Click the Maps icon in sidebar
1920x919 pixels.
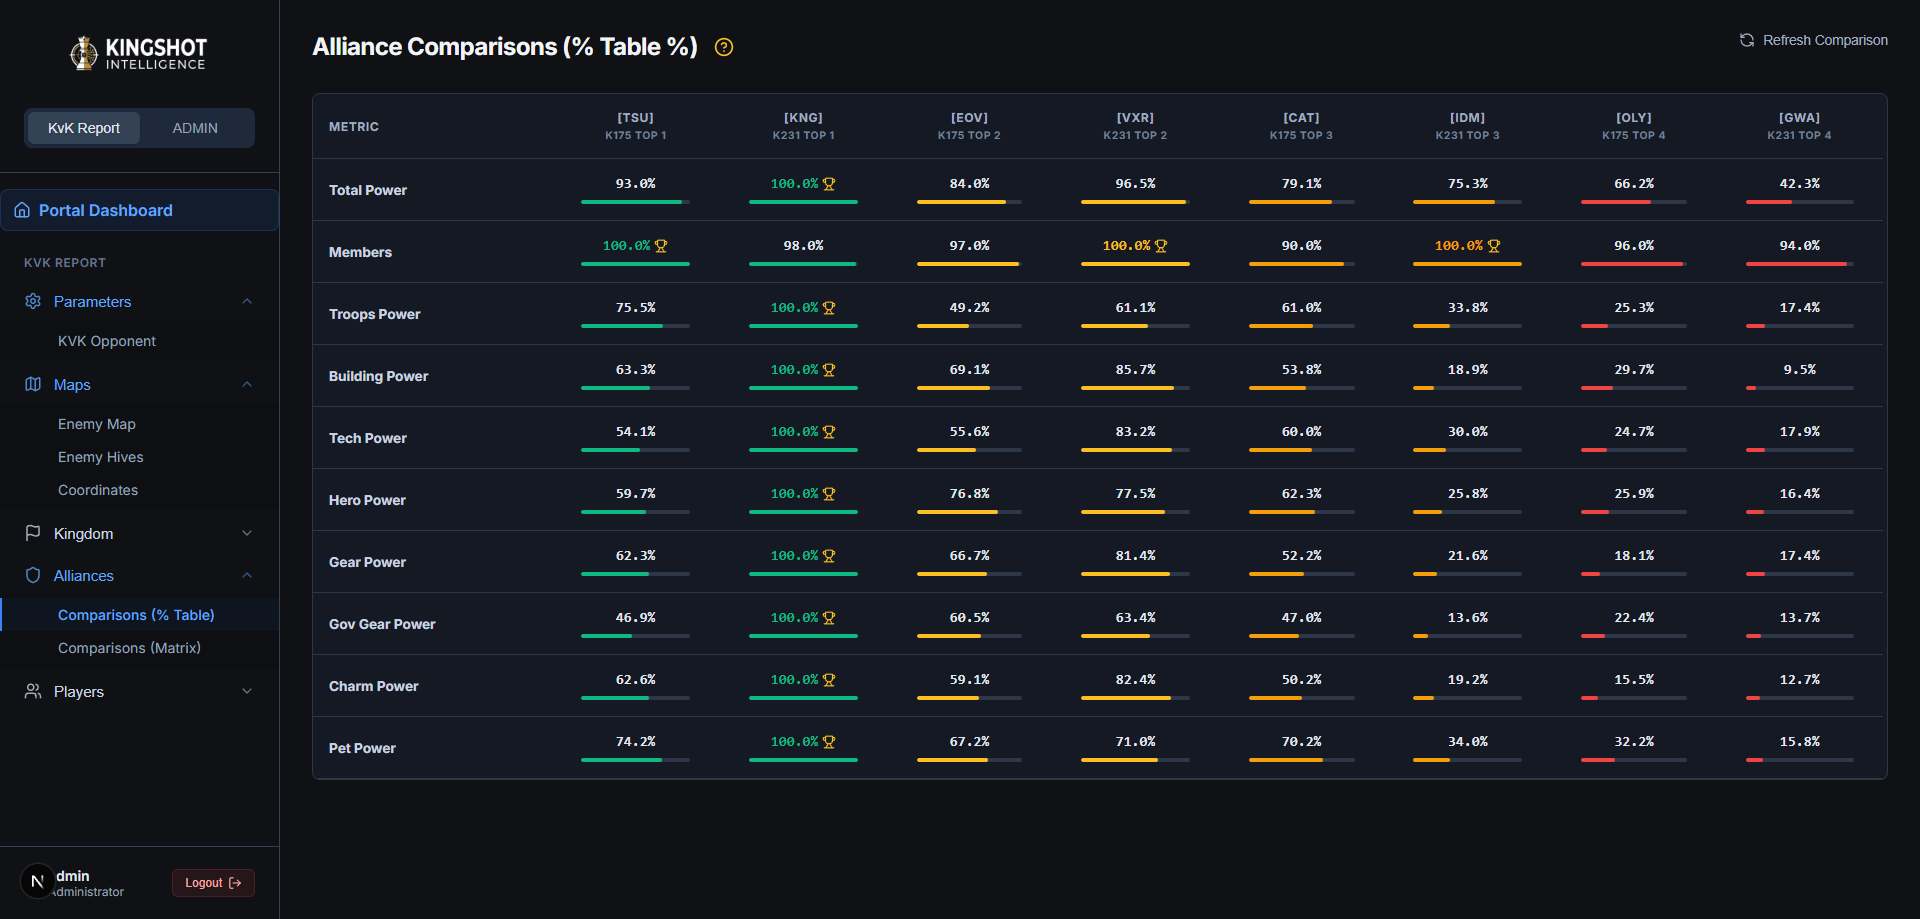33,384
